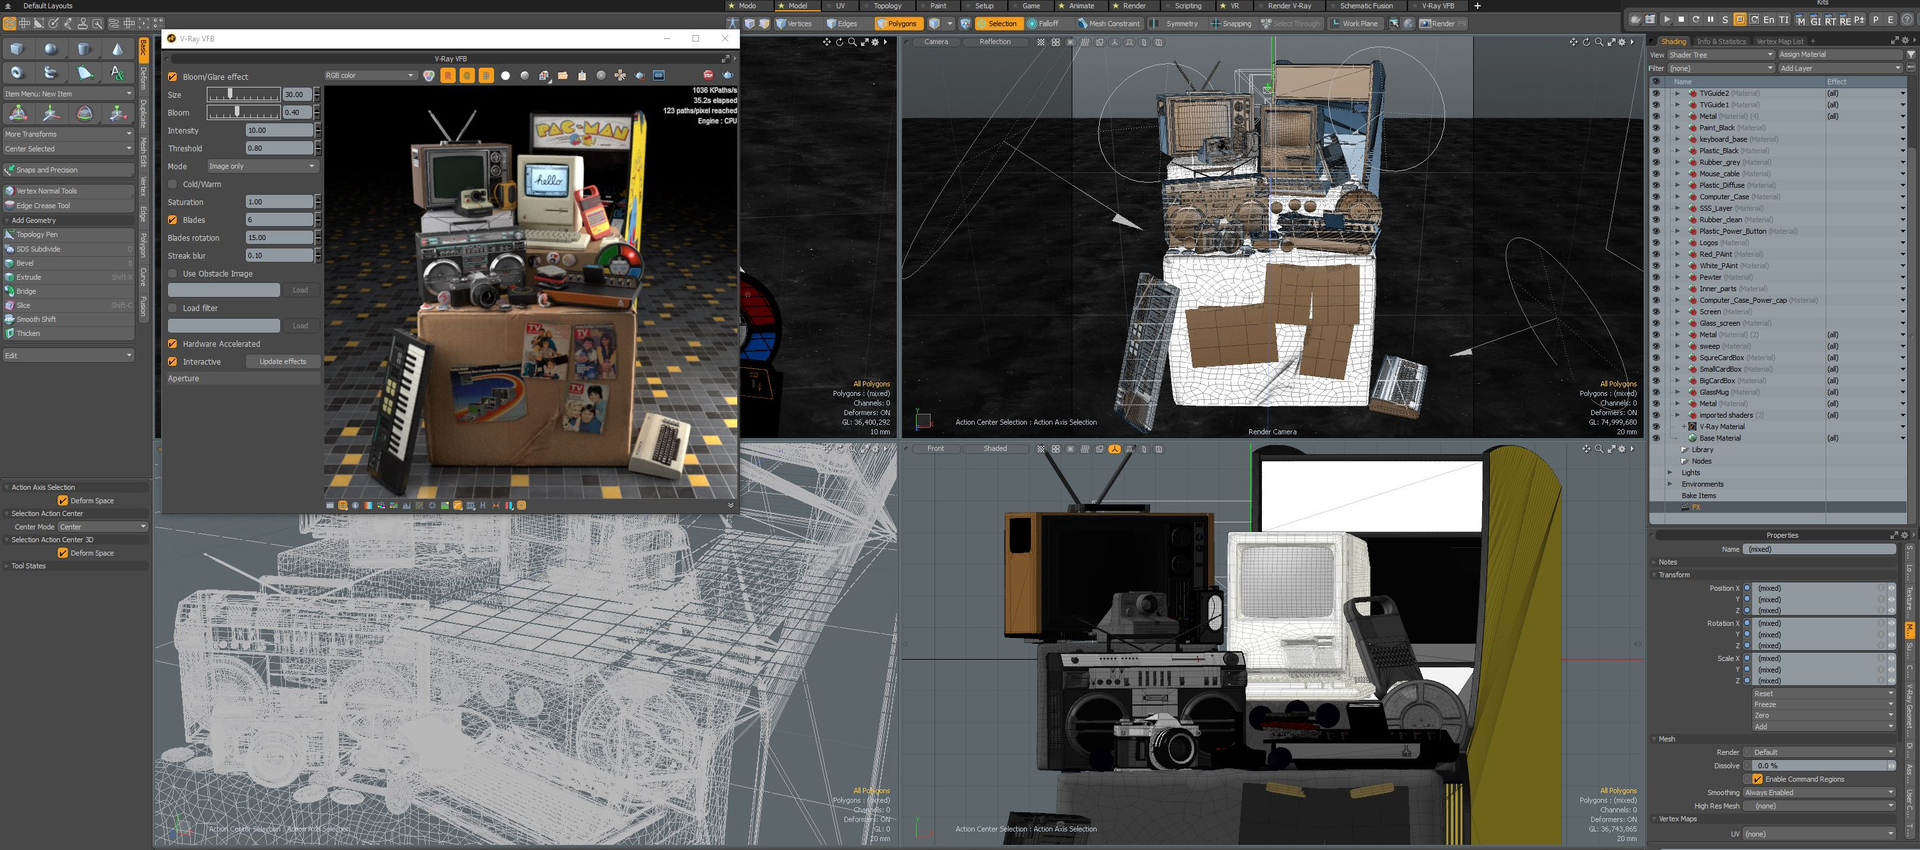This screenshot has height=850, width=1920.
Task: Enable the Cold/Warm checkbox
Action: pyautogui.click(x=173, y=184)
